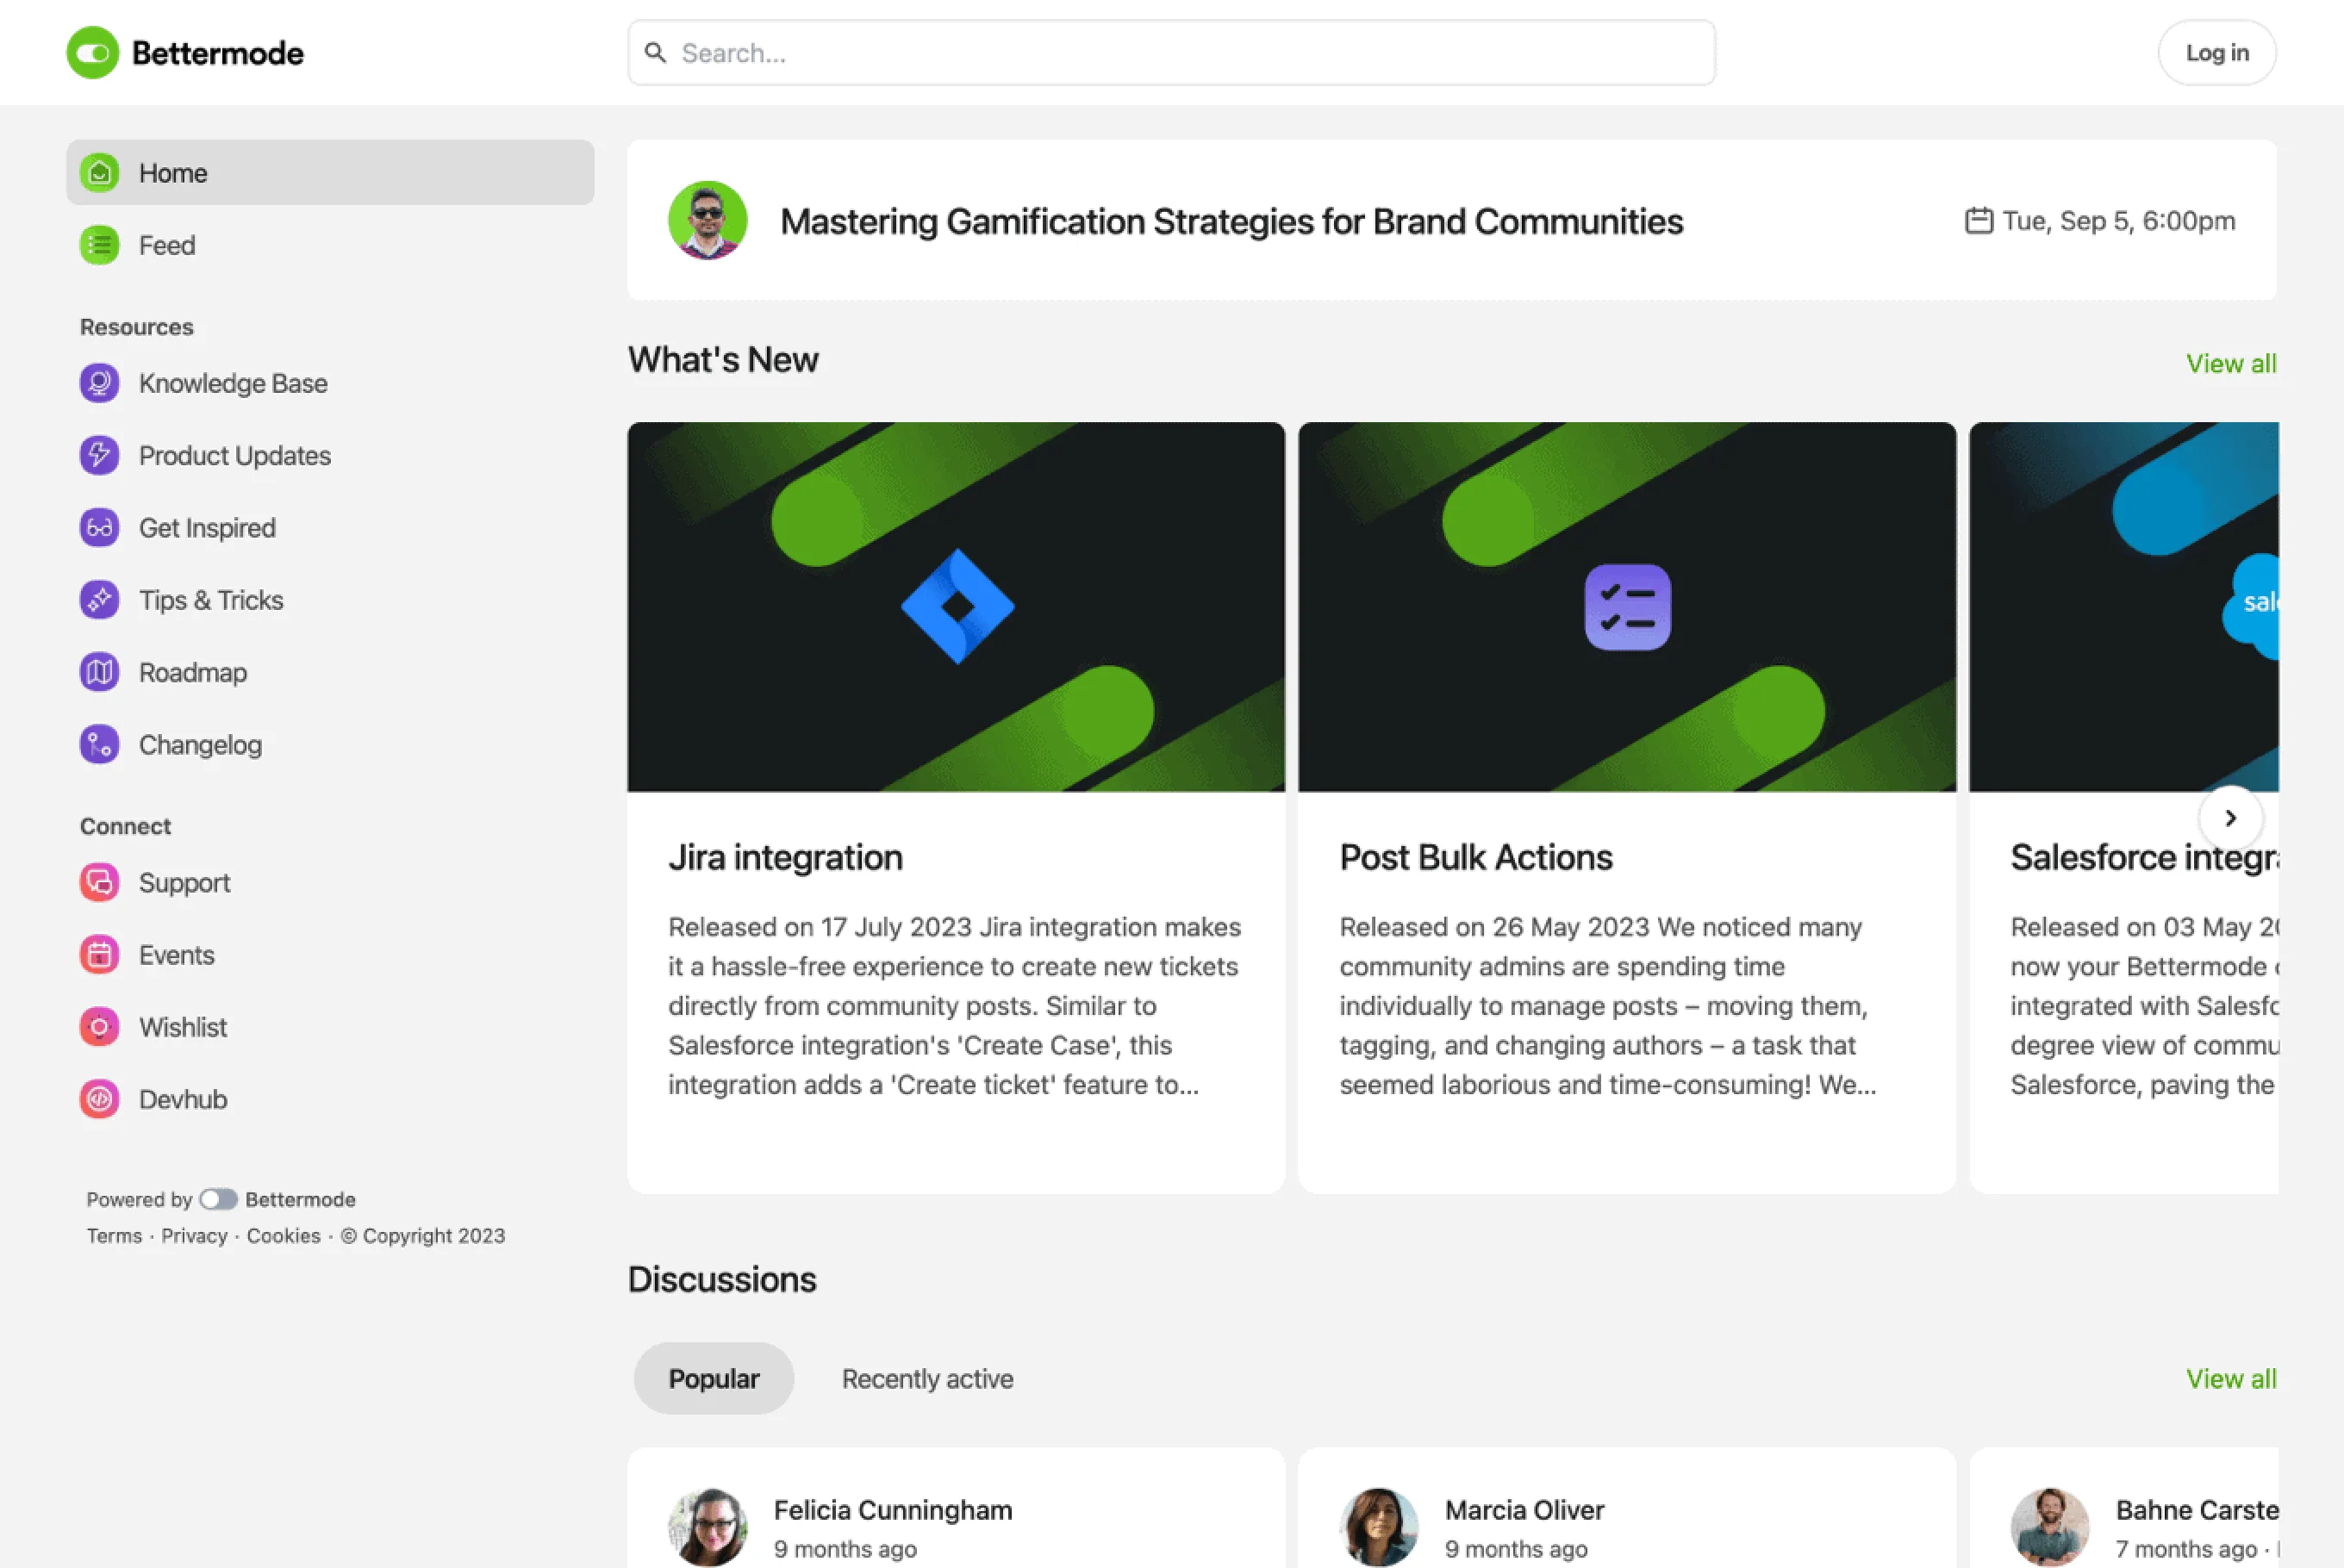Click View all next to What's New
Screen dimensions: 2344x1568
(x=2231, y=363)
